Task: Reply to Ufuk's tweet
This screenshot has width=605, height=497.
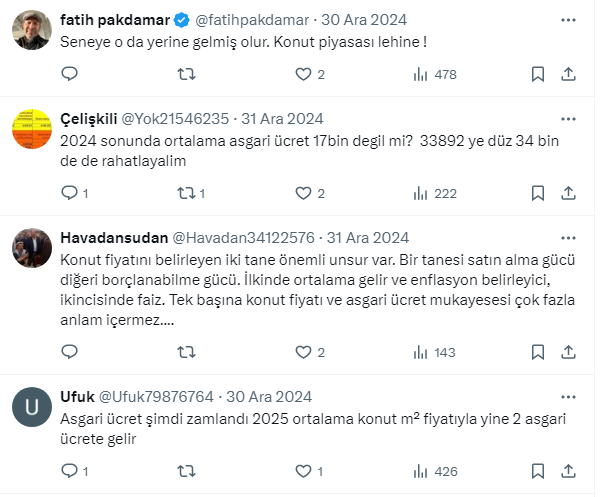Action: click(69, 471)
